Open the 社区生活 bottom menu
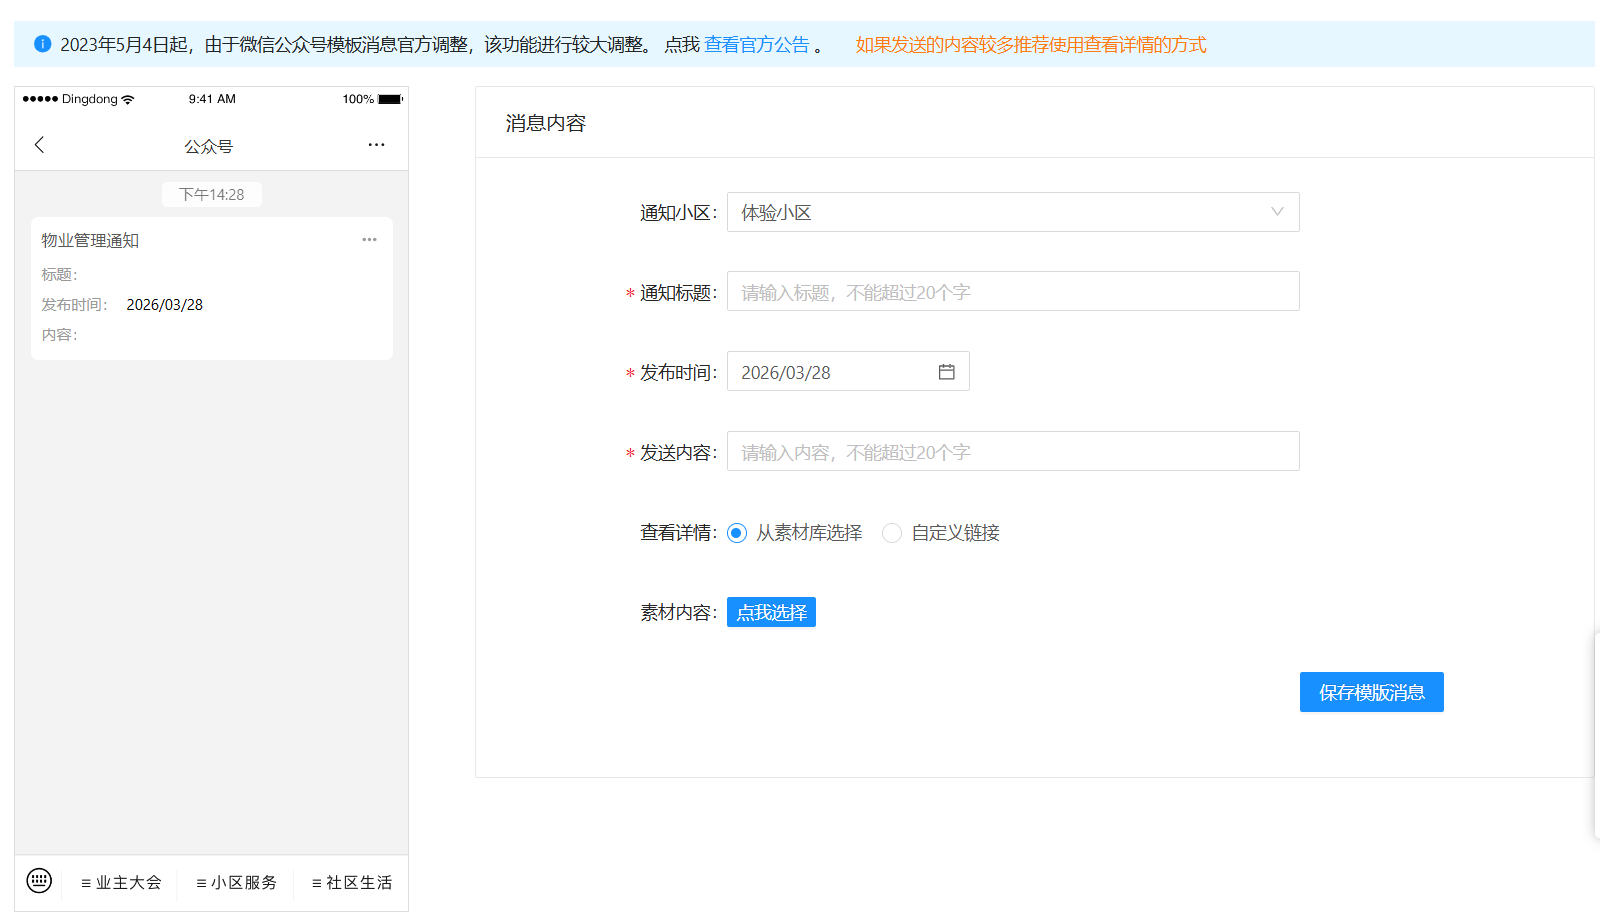Viewport: 1600px width, 923px height. (x=352, y=883)
